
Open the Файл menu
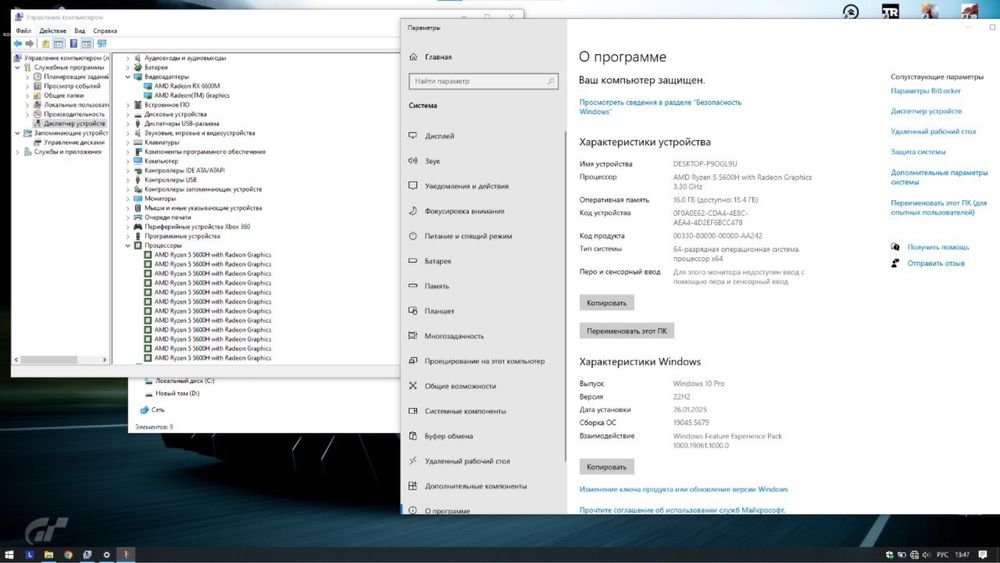tap(23, 31)
